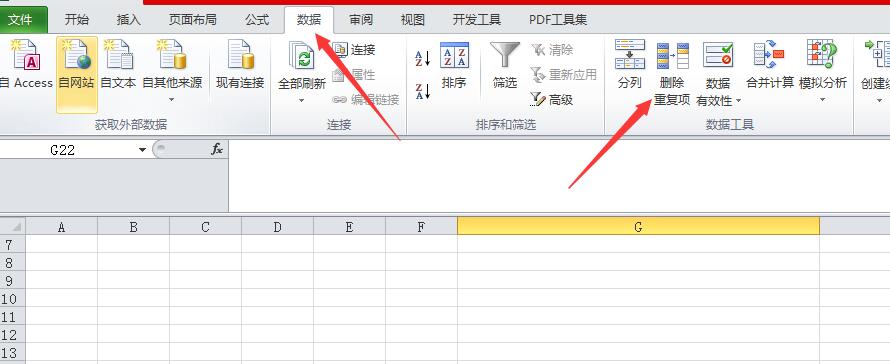Open the PDF工具集 ribbon tab
This screenshot has height=364, width=890.
557,20
